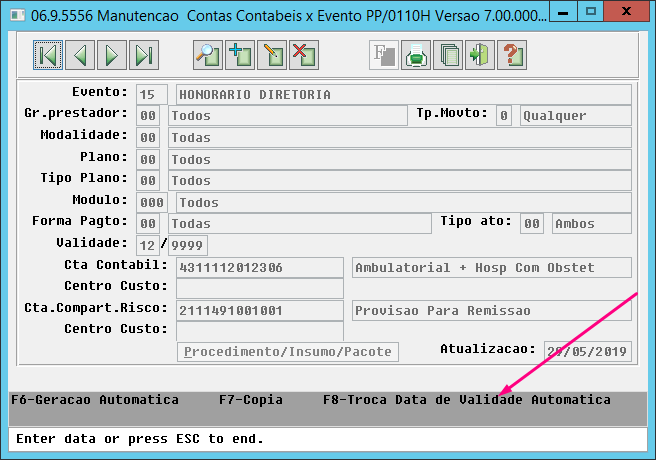Click the Cta Contabil field 4311112012306
656x460 pixels.
point(260,268)
